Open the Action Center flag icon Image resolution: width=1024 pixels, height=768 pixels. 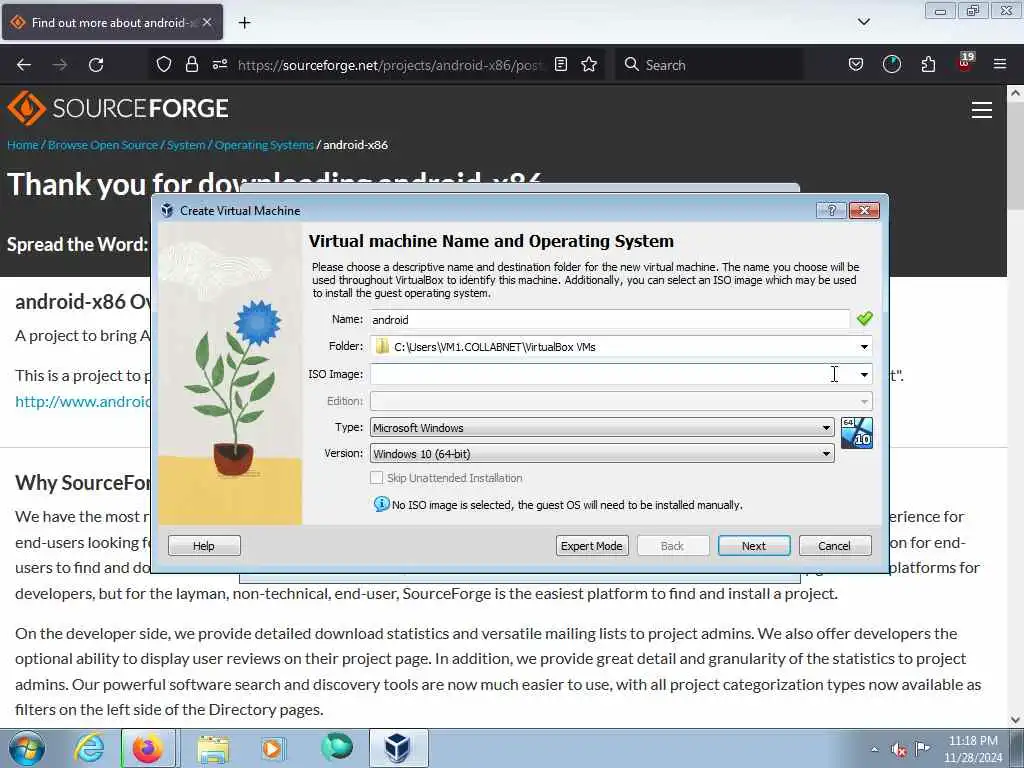pos(922,748)
